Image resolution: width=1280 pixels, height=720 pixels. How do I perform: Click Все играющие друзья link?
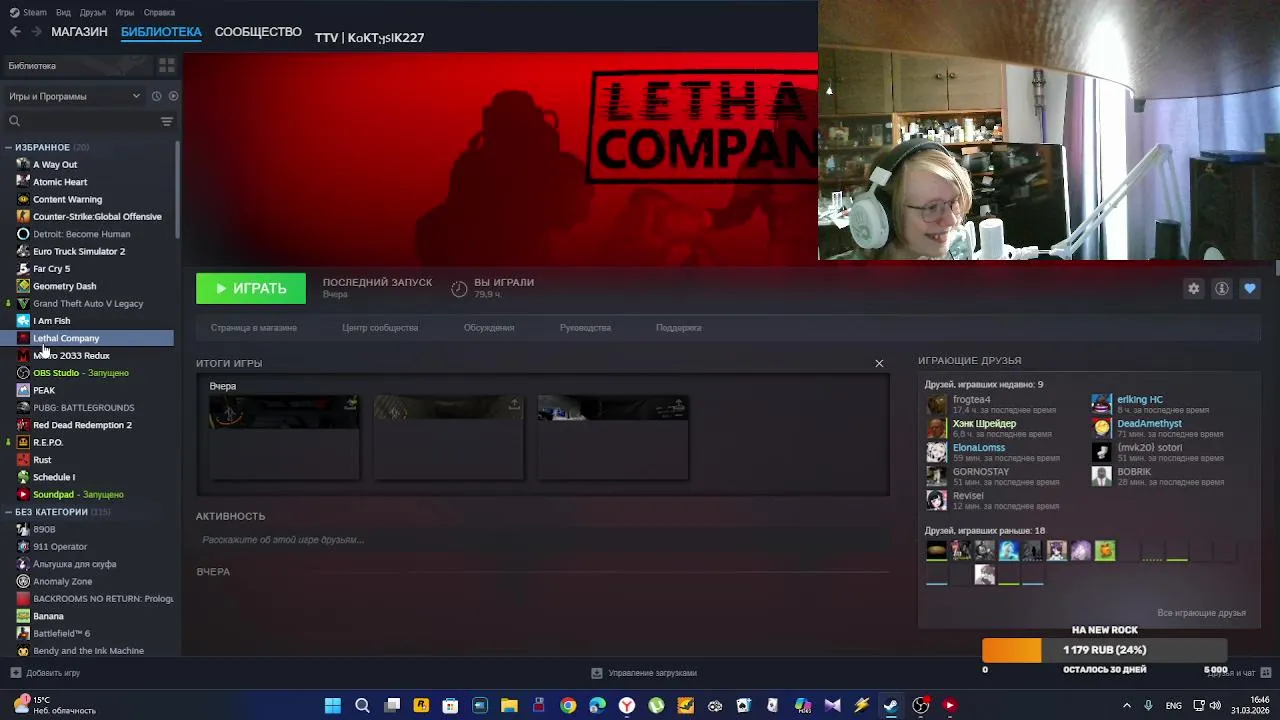pyautogui.click(x=1201, y=613)
